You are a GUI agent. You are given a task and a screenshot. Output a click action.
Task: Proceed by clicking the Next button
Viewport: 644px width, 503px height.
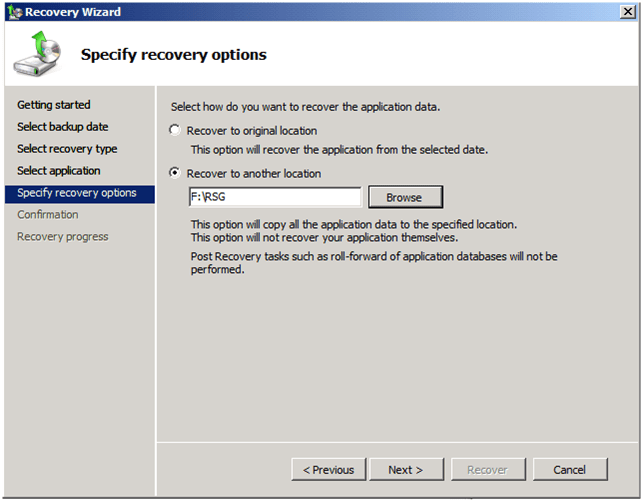click(x=405, y=470)
